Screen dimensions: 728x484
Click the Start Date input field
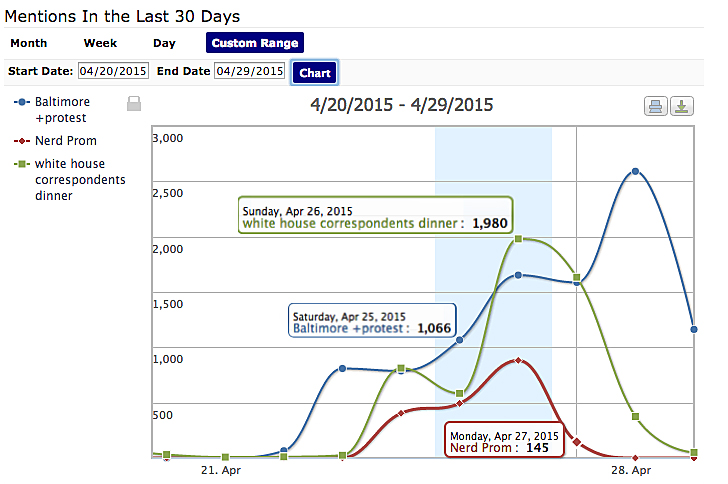coord(114,72)
